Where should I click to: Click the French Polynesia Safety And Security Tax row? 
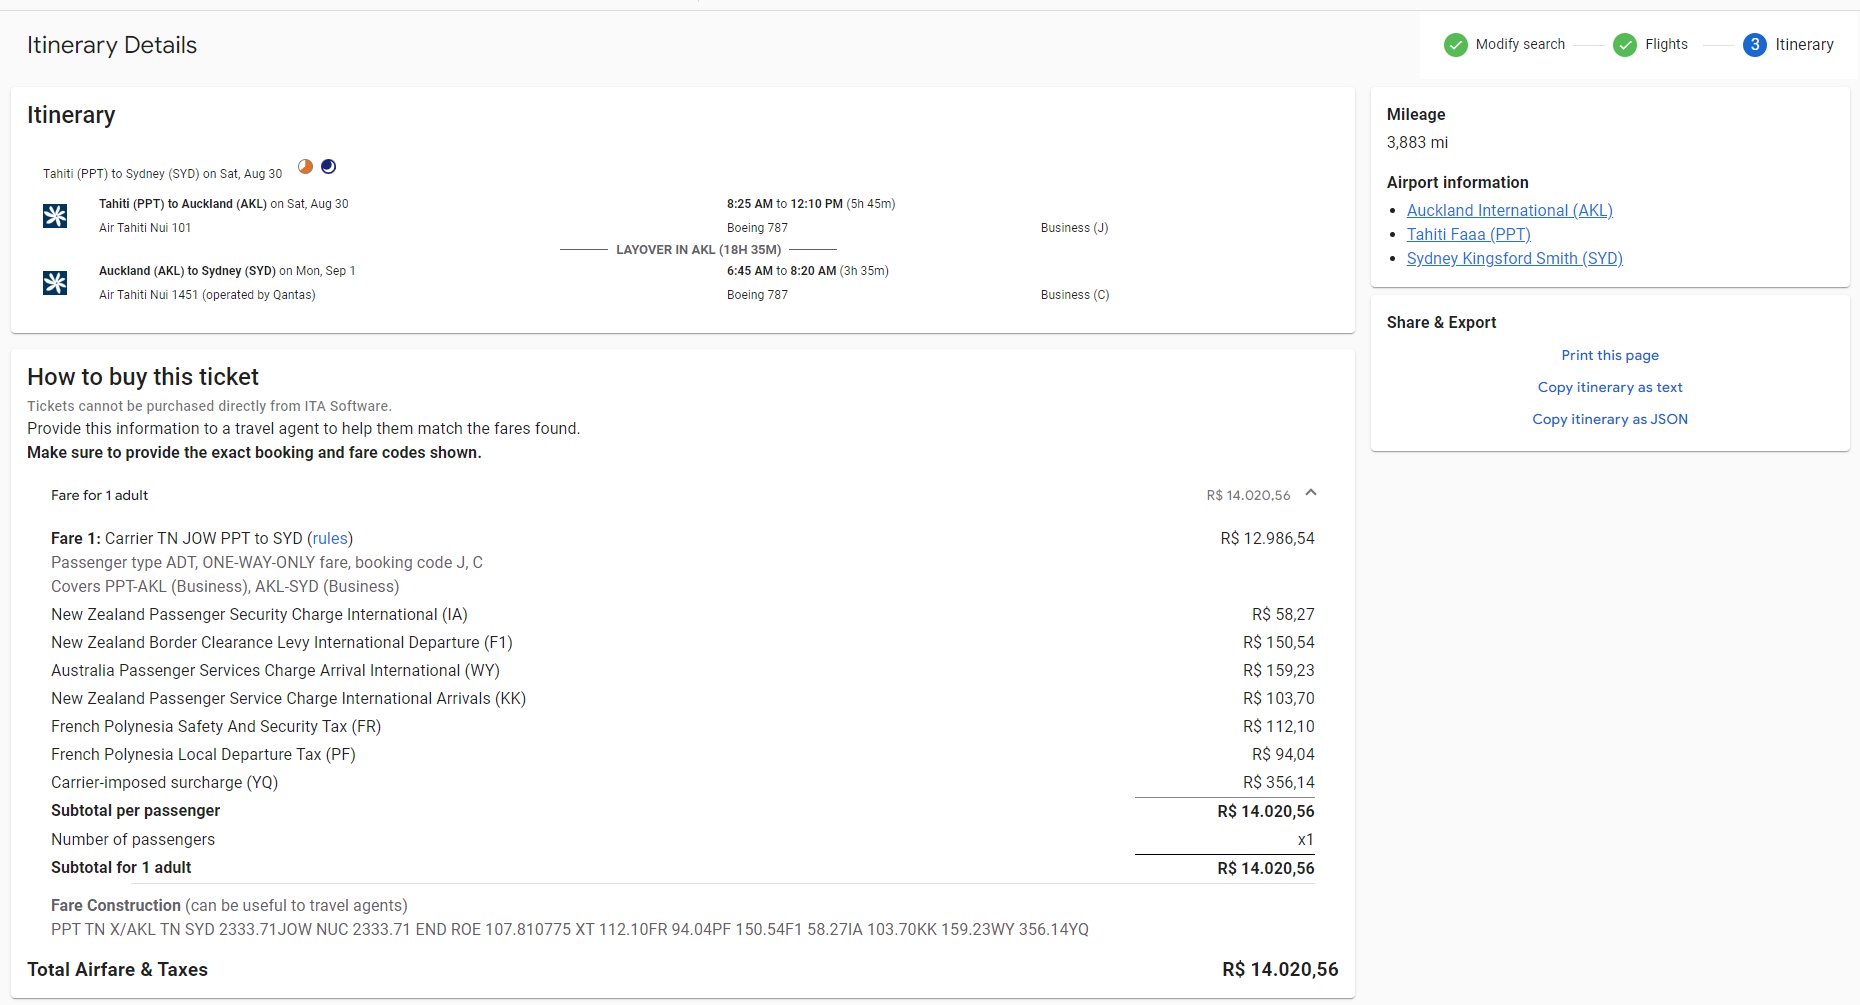coord(683,726)
